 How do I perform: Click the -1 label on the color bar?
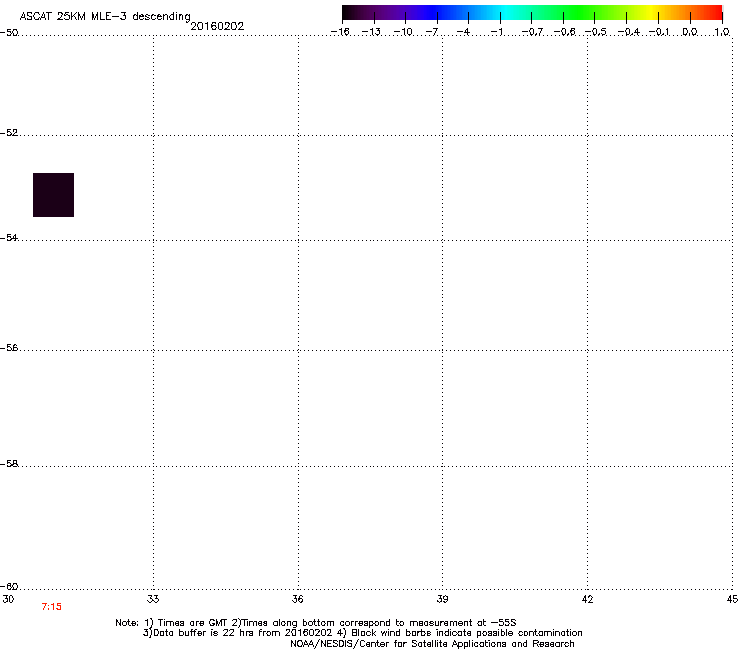tap(496, 32)
